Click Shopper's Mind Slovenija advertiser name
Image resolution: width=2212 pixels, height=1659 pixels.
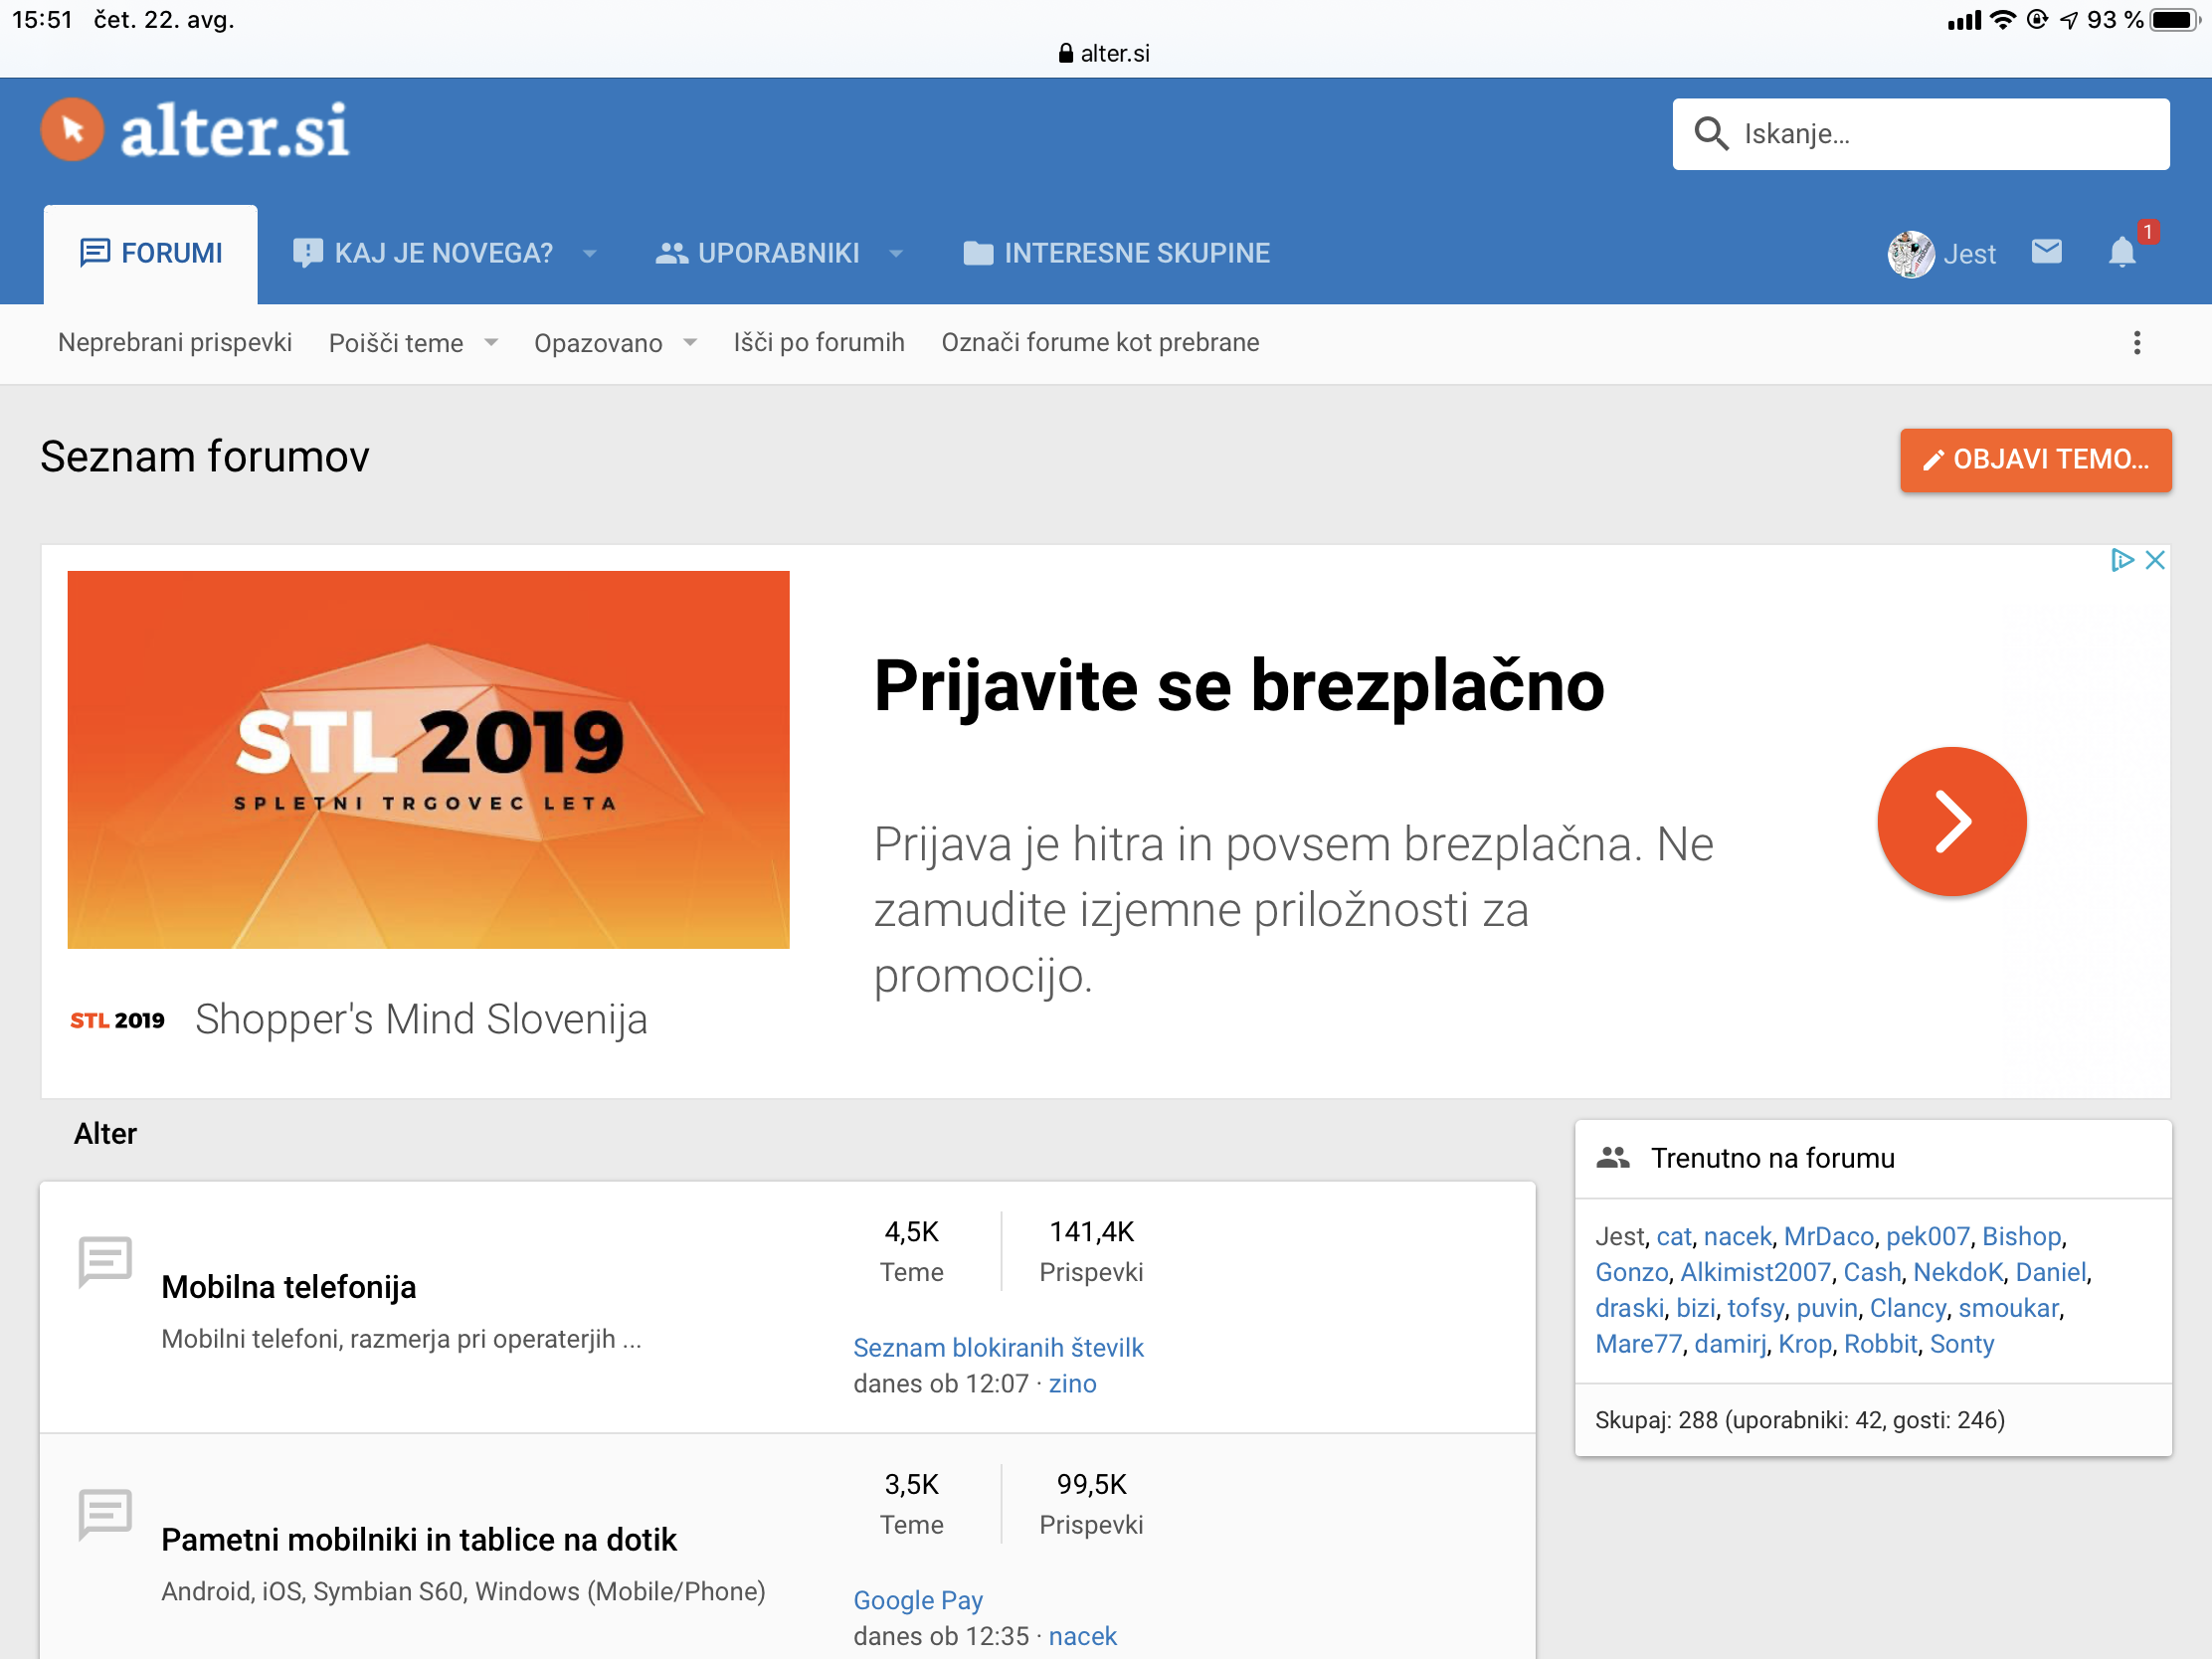[x=421, y=1020]
